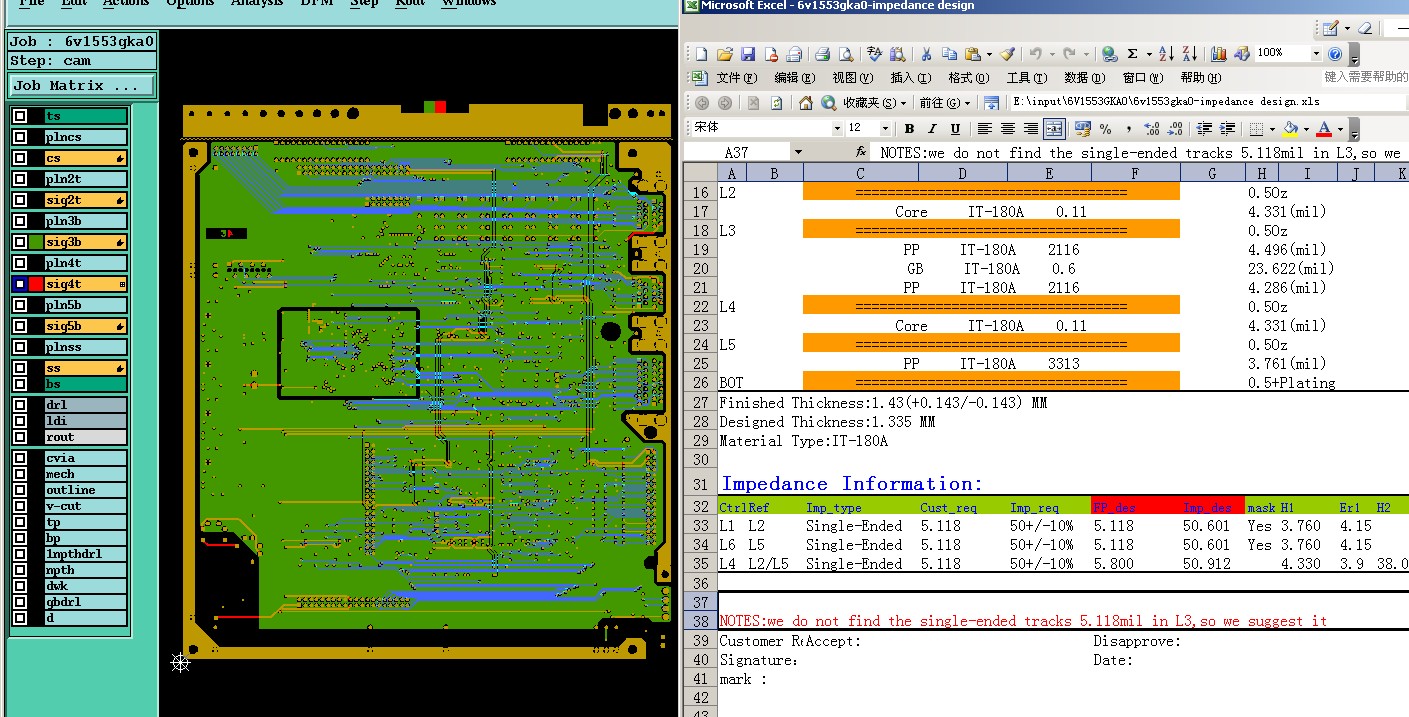Click the Print icon in Excel
This screenshot has height=717, width=1409.
[x=822, y=54]
